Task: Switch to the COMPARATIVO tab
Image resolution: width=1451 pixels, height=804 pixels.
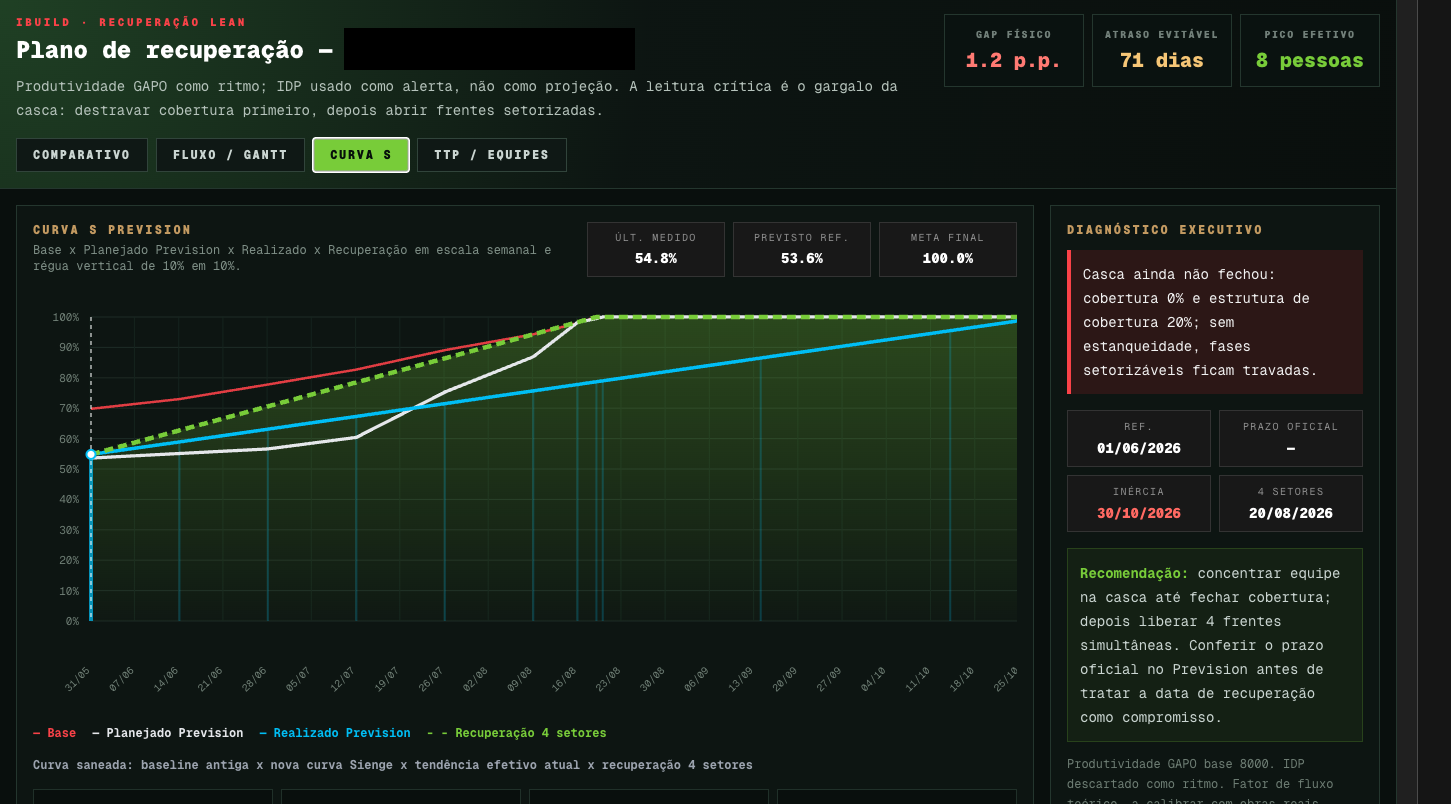Action: pos(82,155)
